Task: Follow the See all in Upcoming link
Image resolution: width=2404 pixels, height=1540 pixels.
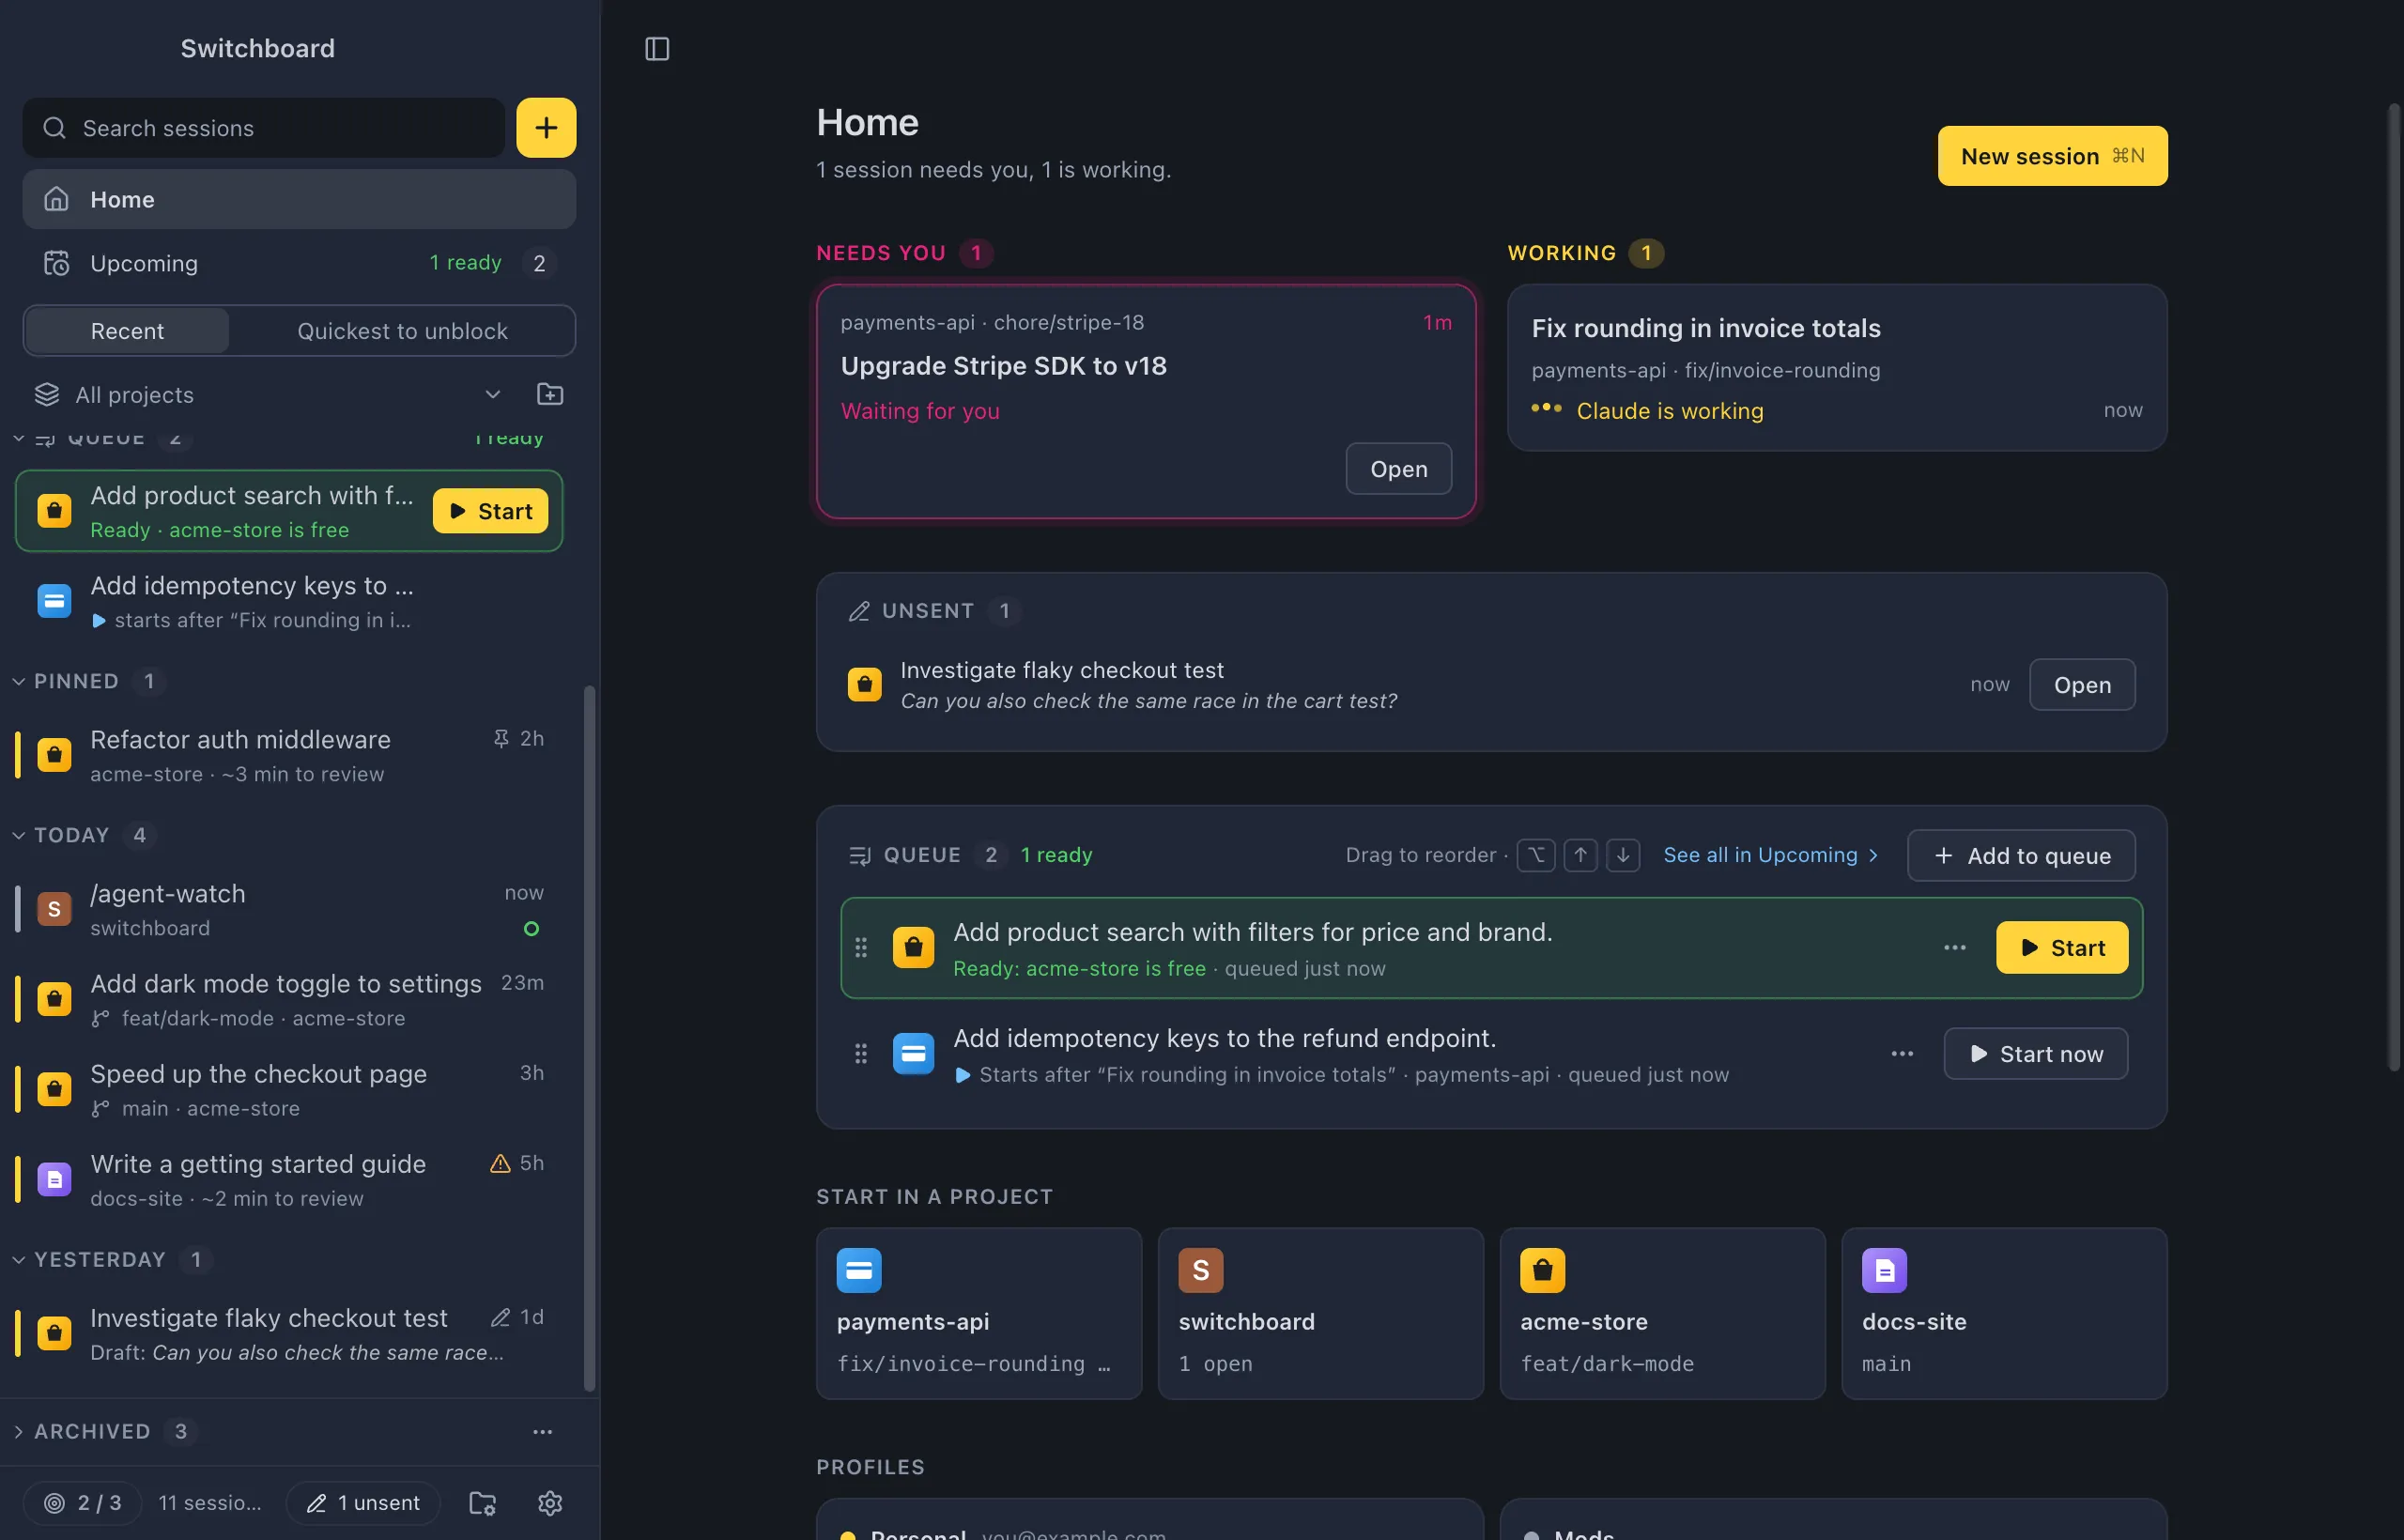Action: pos(1770,855)
